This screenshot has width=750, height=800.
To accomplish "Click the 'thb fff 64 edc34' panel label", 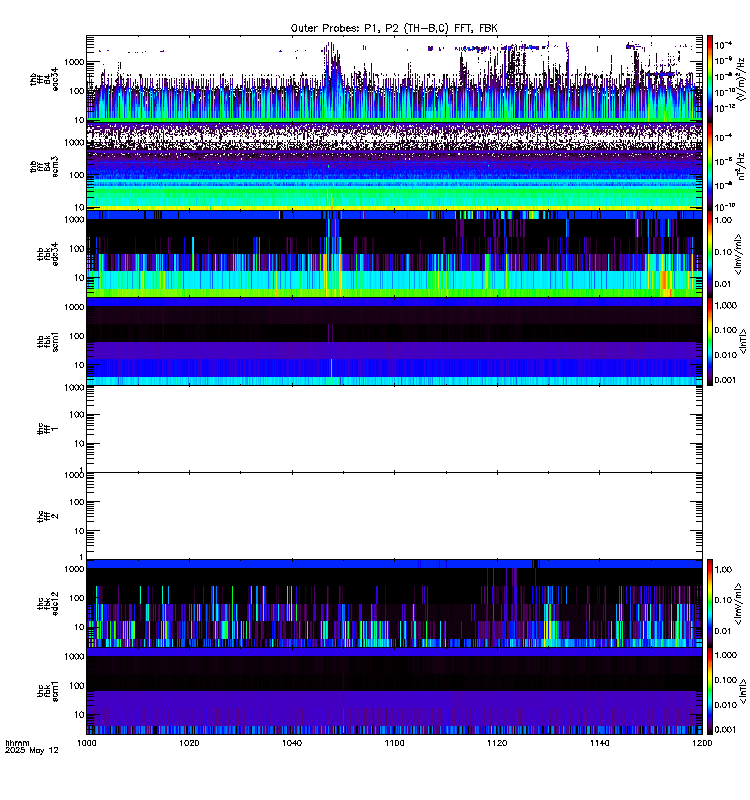I will [44, 80].
